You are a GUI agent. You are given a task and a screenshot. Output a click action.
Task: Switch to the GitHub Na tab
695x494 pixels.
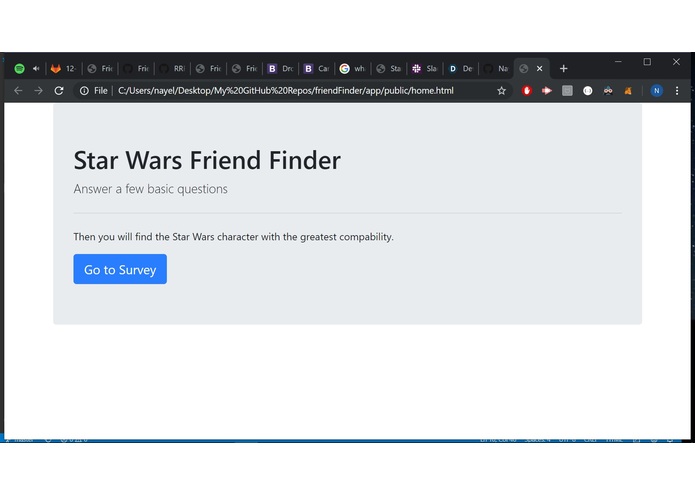tap(497, 69)
